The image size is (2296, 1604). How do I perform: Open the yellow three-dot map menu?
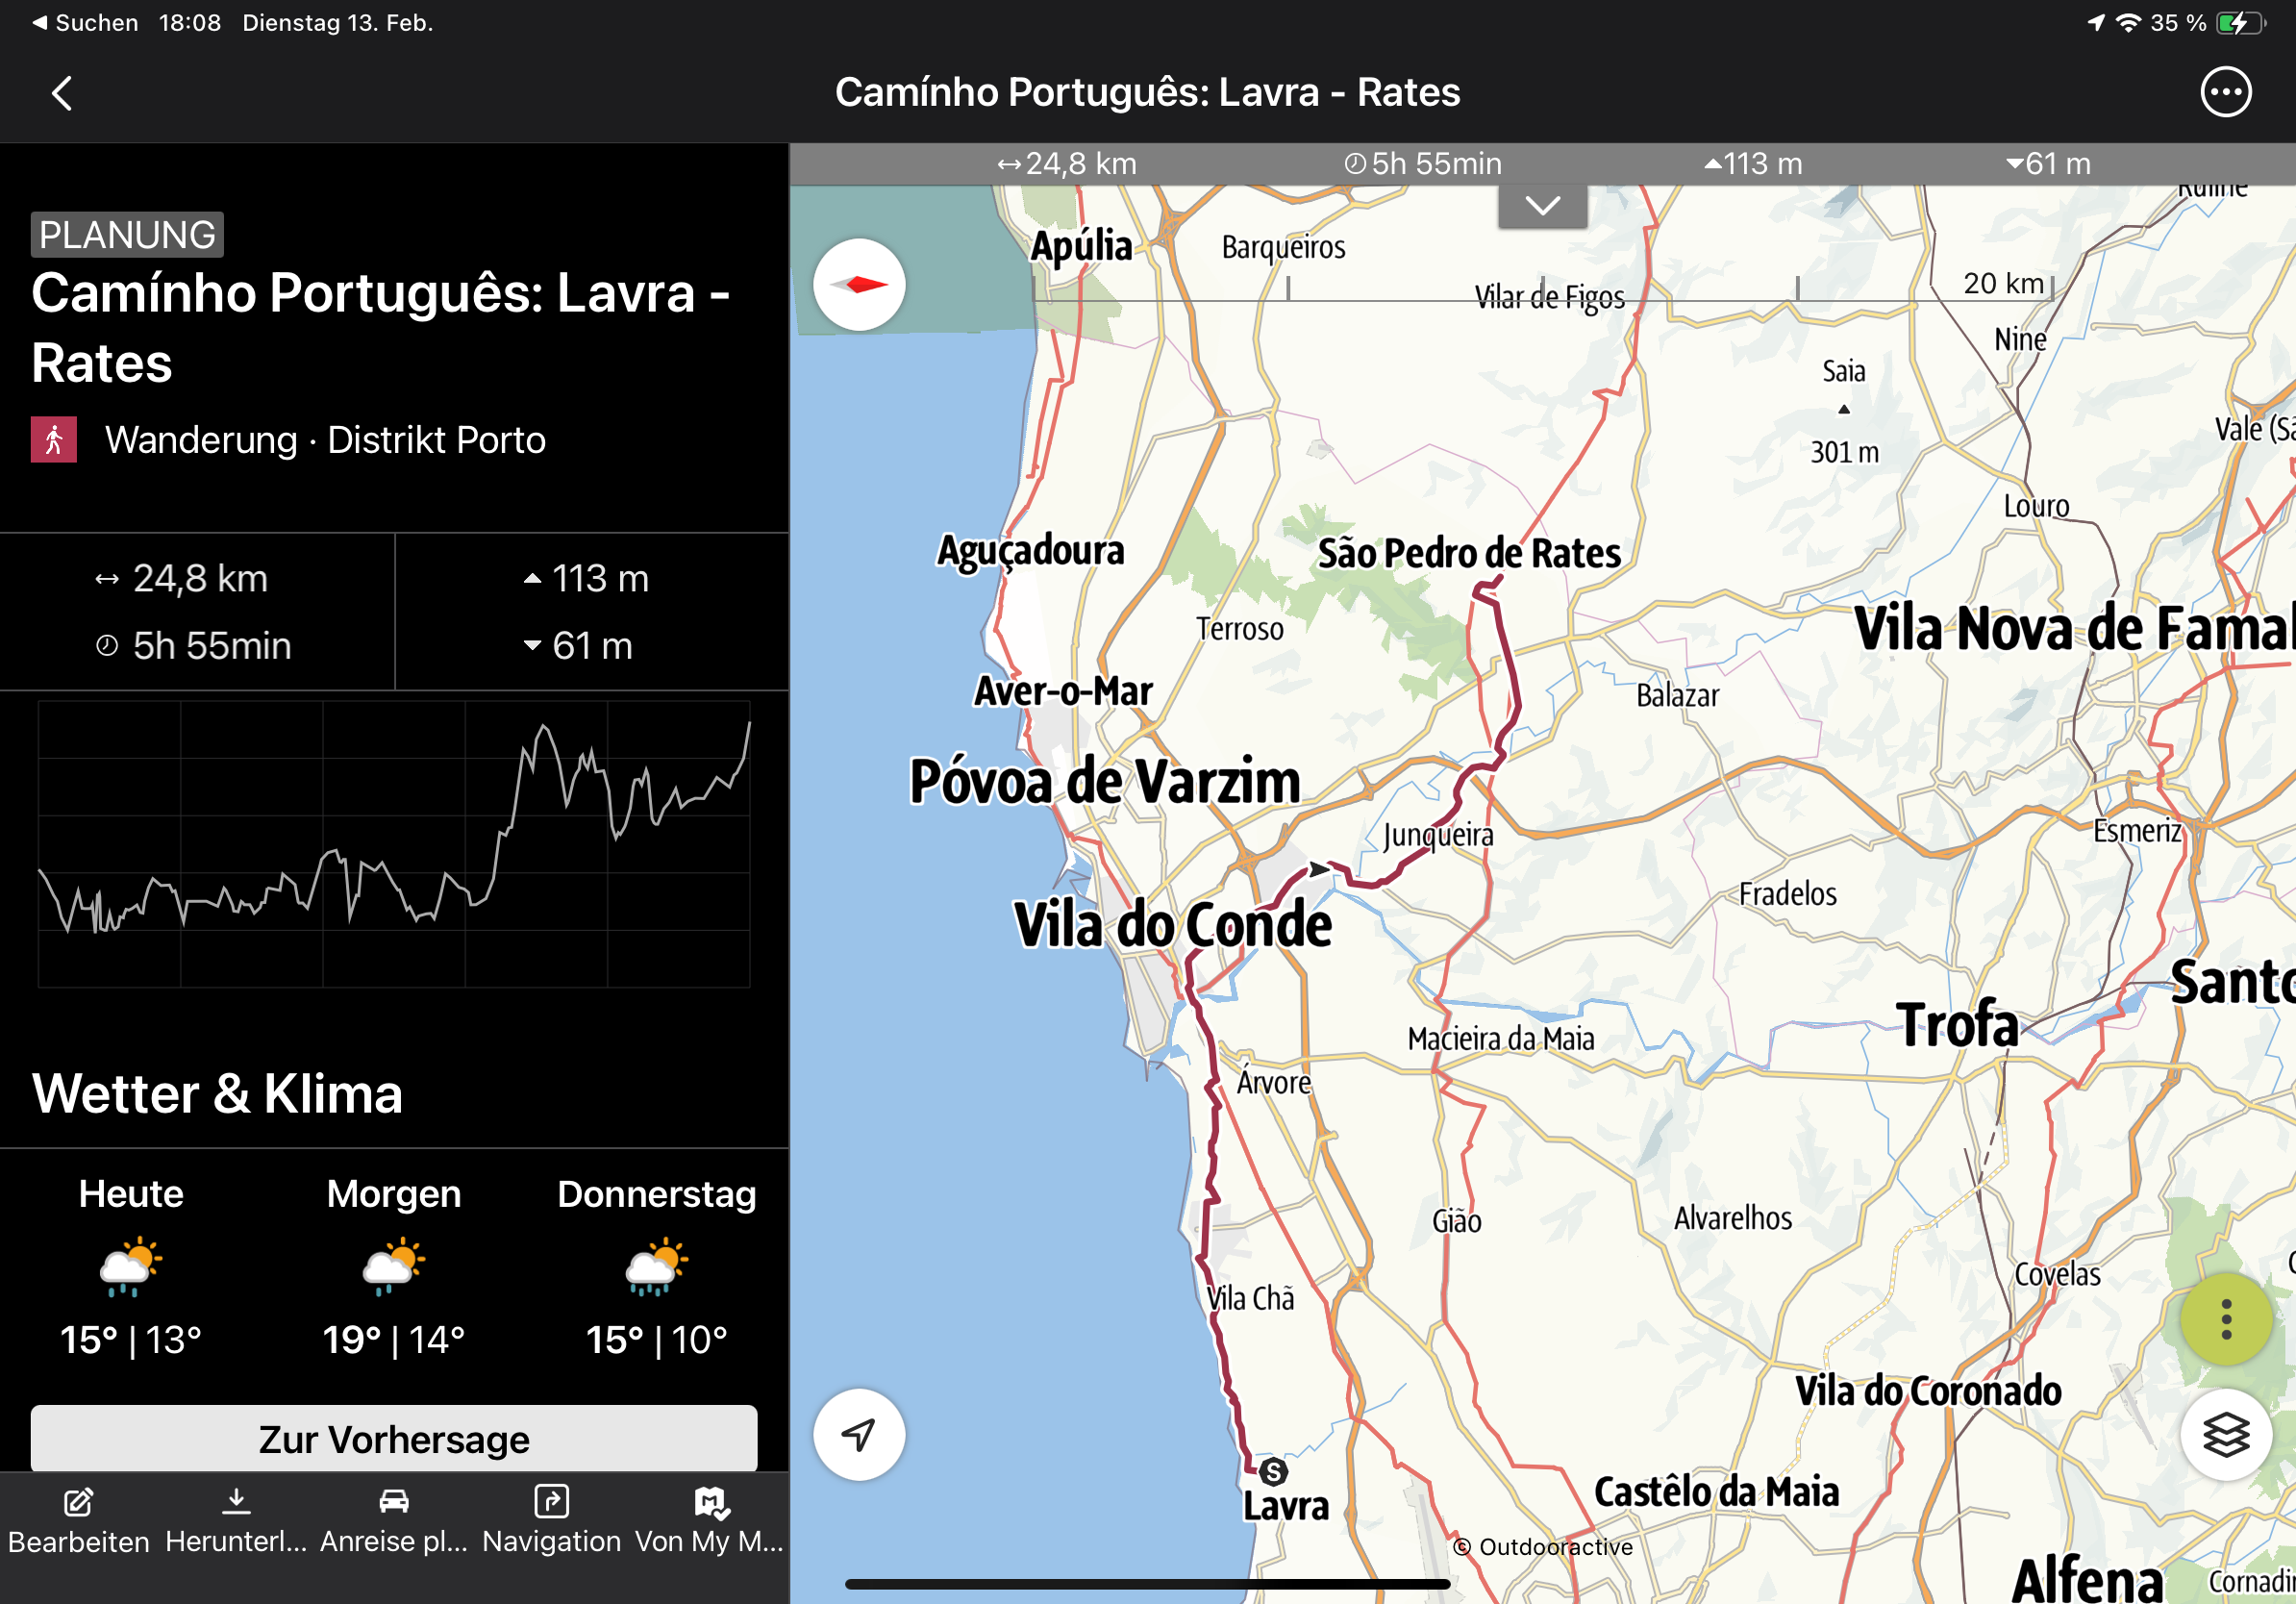pyautogui.click(x=2226, y=1319)
